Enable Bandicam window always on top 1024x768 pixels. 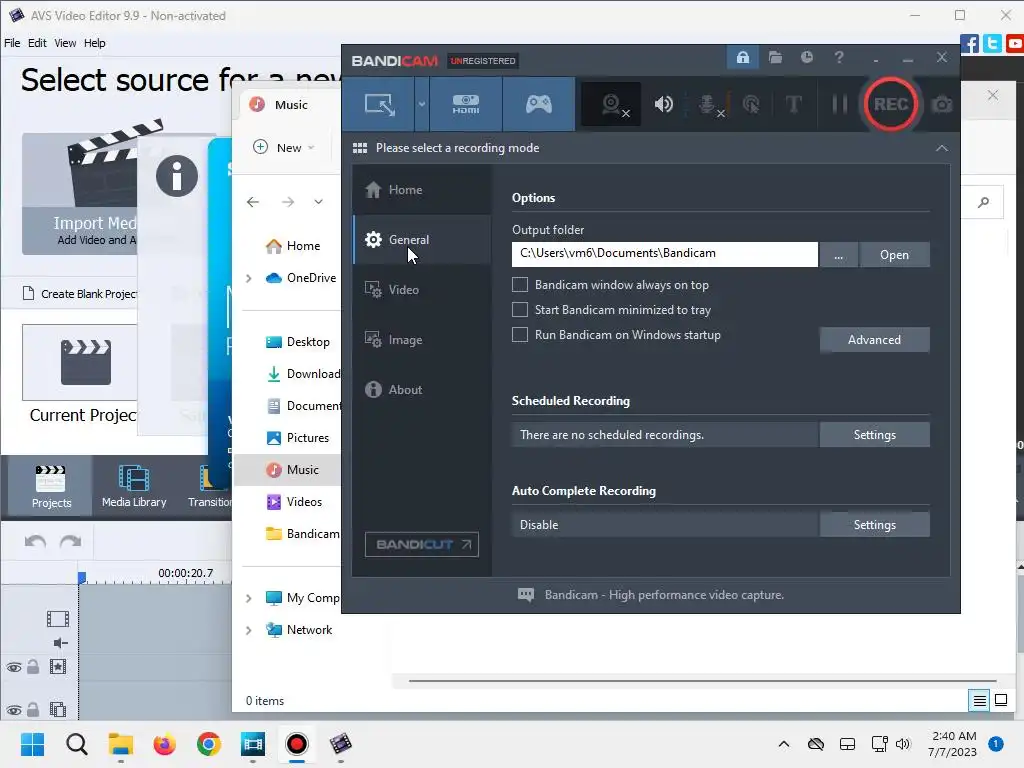pyautogui.click(x=520, y=285)
